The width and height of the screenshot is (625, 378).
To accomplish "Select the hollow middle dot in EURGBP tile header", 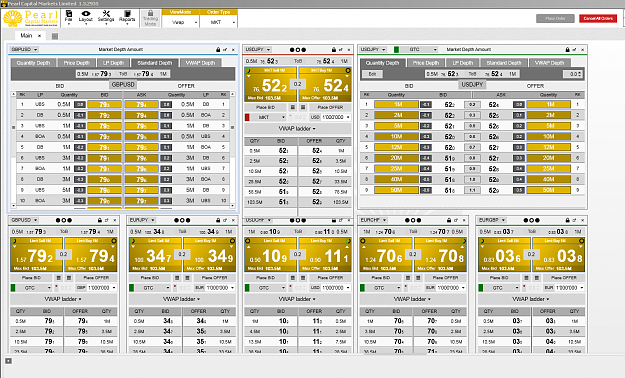I will [x=531, y=220].
